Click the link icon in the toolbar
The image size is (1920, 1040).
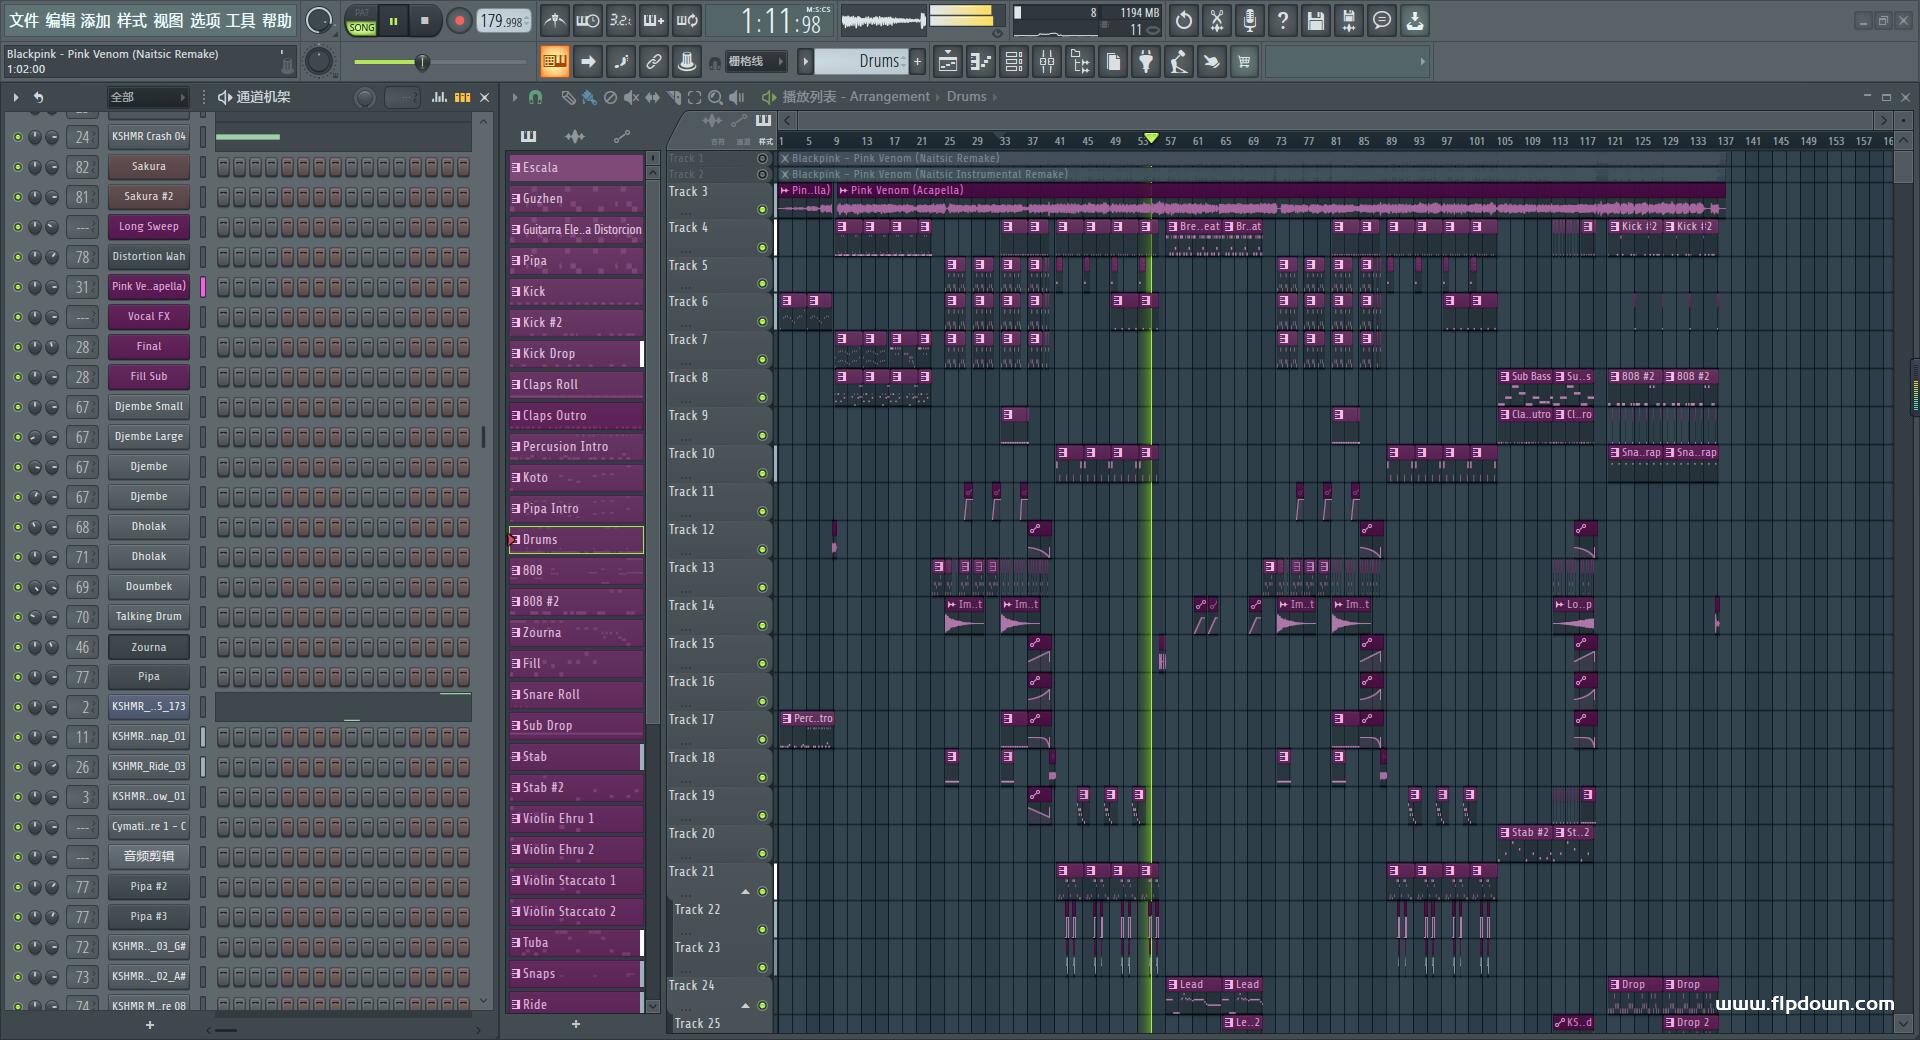(x=654, y=62)
